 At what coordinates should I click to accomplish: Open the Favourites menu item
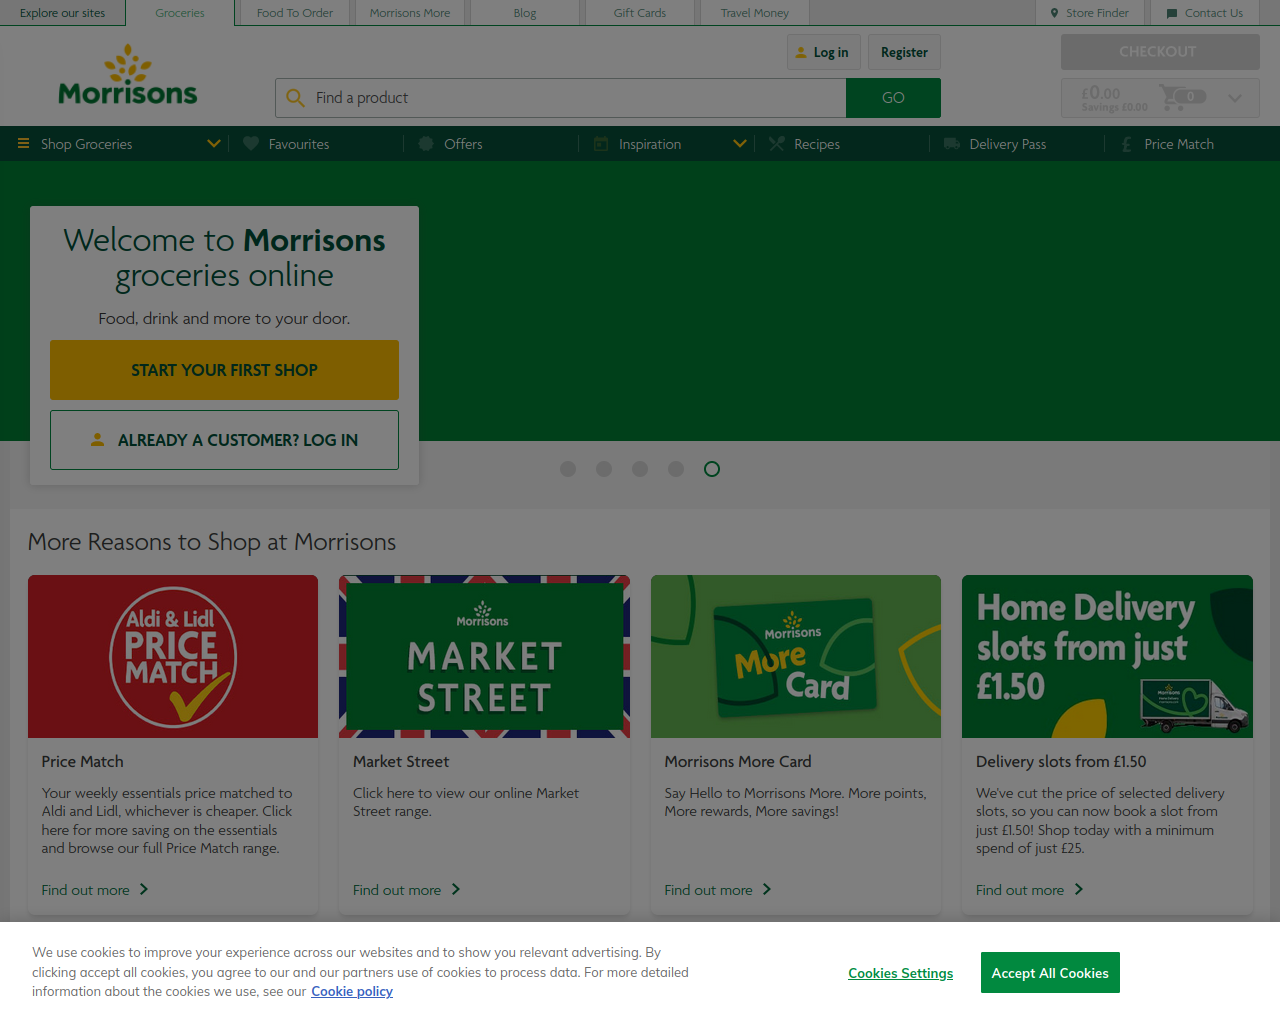tap(298, 144)
